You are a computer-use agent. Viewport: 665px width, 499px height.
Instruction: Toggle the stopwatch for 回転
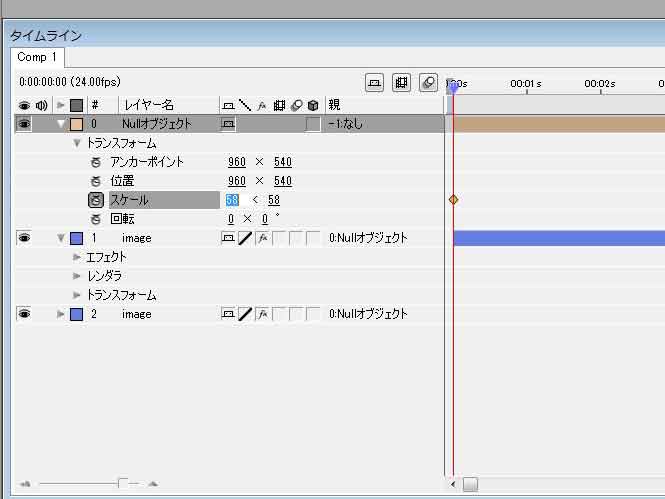click(96, 219)
